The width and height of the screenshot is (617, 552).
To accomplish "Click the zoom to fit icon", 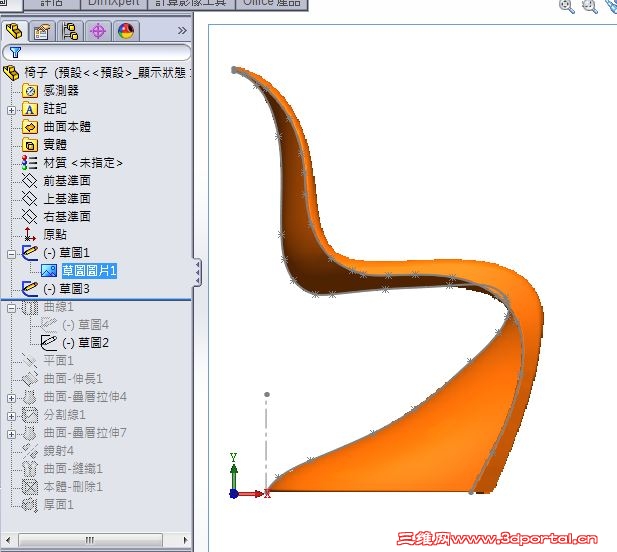I will (567, 6).
